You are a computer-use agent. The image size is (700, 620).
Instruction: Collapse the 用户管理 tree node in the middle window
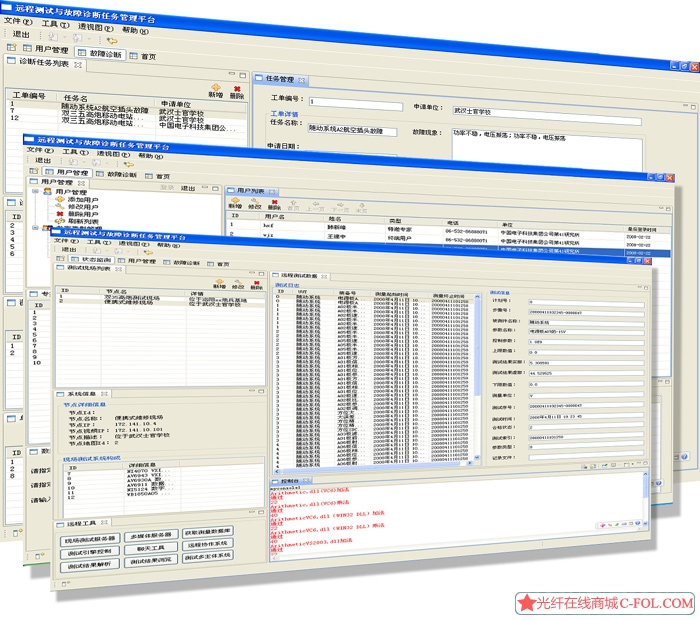point(35,191)
